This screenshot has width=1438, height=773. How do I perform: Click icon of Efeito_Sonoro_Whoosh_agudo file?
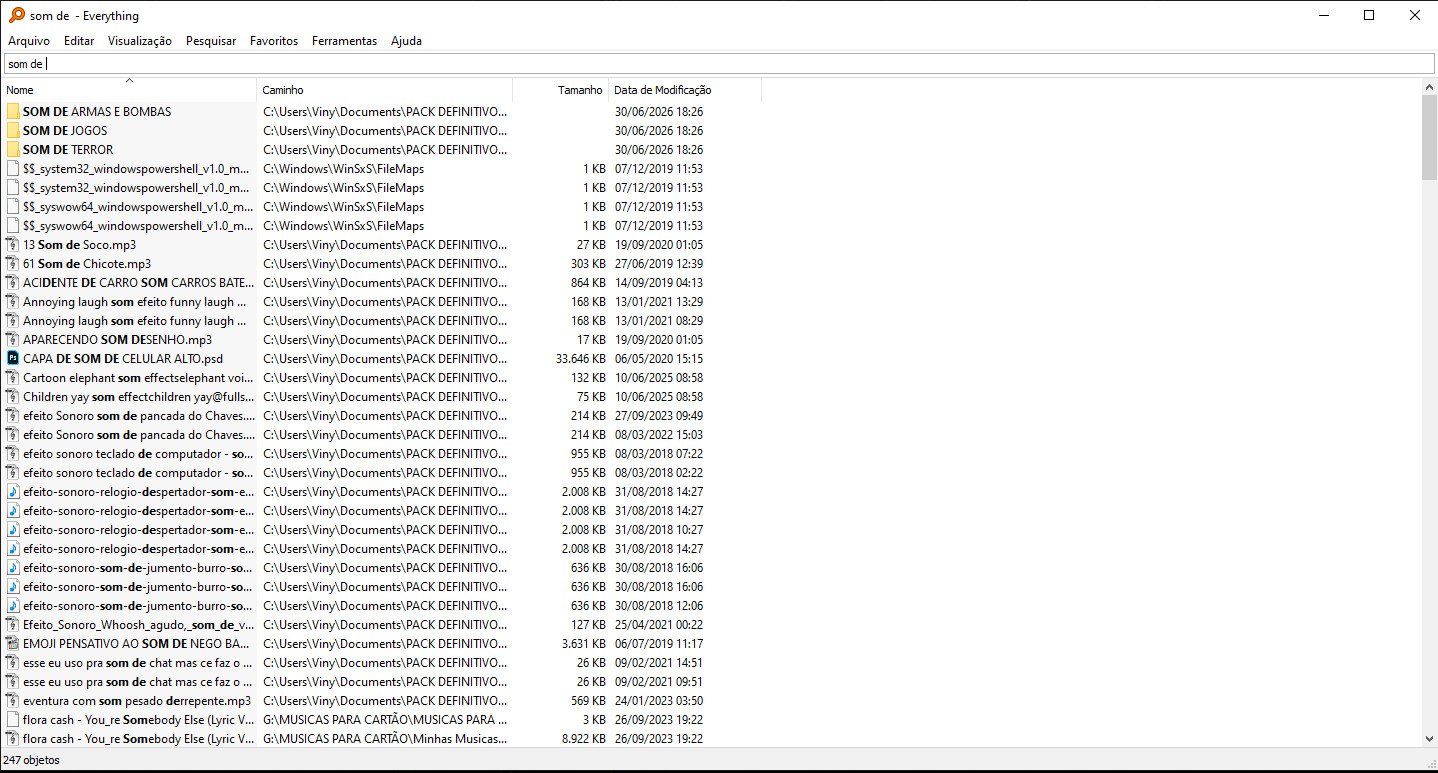coord(13,625)
